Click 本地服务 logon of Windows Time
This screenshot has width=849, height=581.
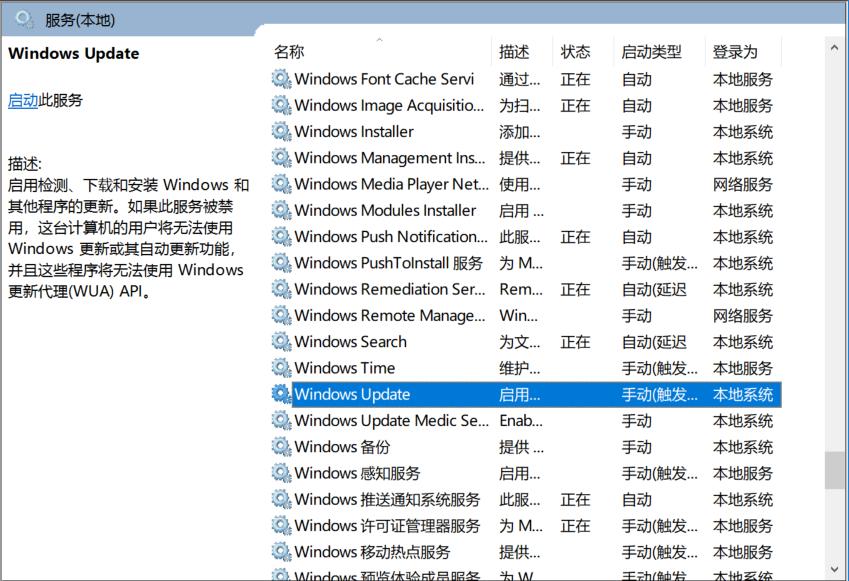743,368
